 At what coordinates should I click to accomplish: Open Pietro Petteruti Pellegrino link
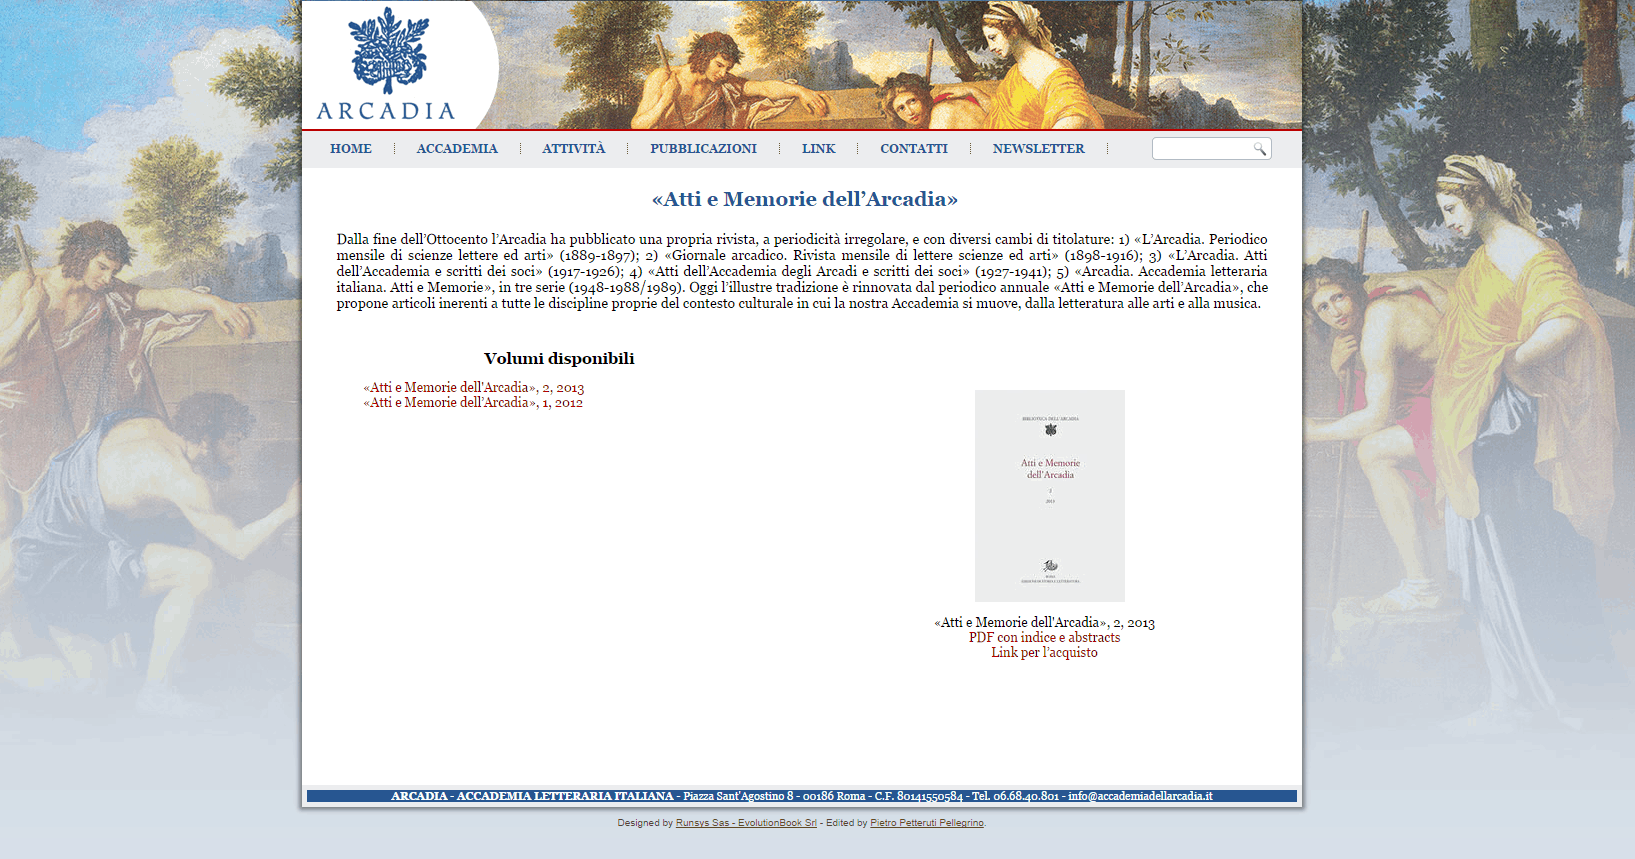[x=927, y=823]
